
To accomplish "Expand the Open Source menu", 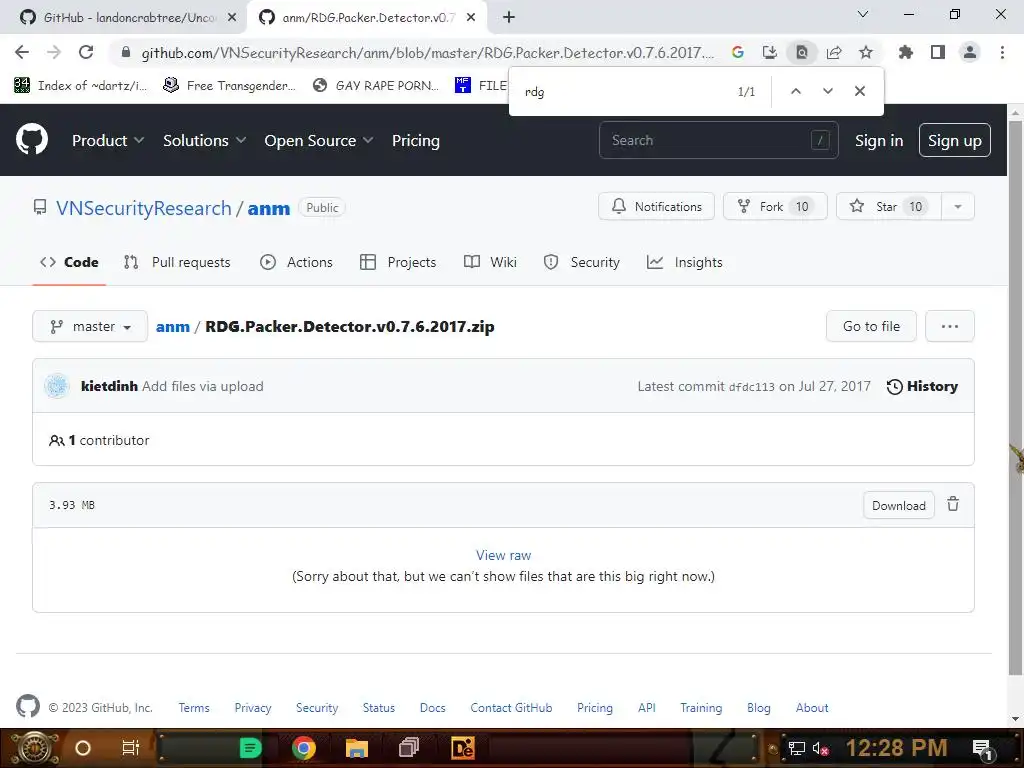I will tap(319, 140).
